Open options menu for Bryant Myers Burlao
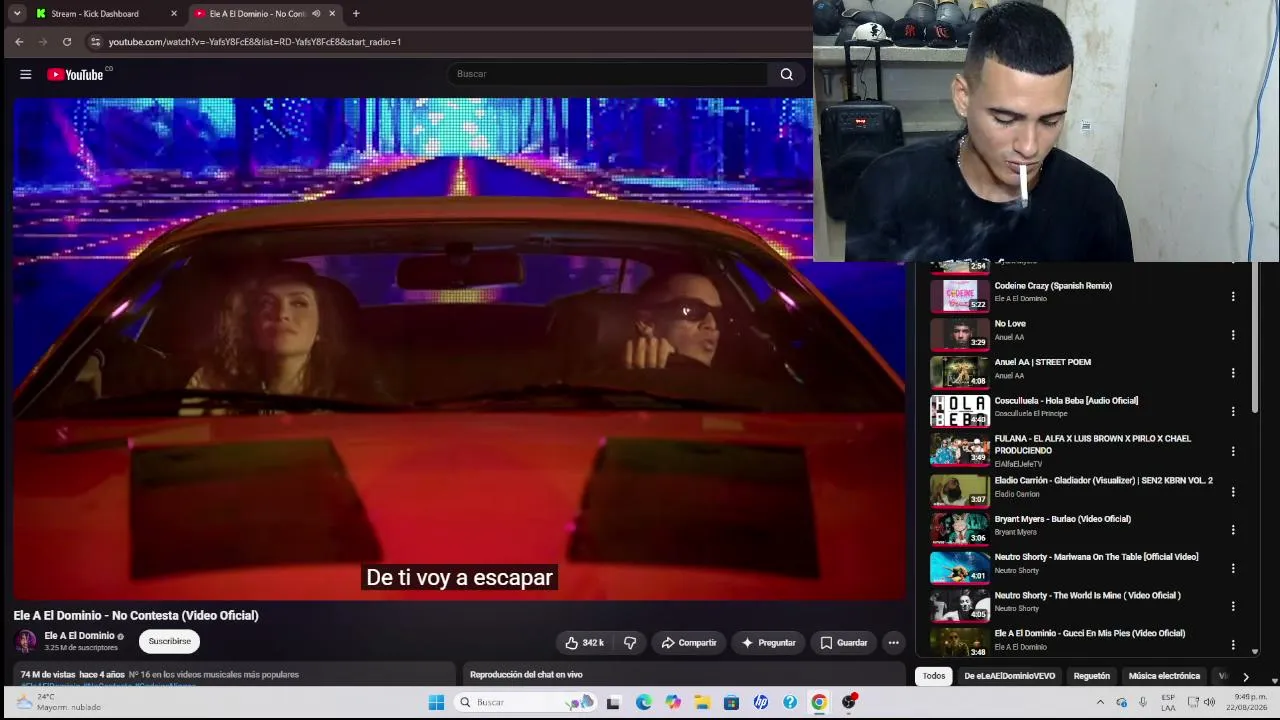The height and width of the screenshot is (720, 1280). (x=1233, y=530)
